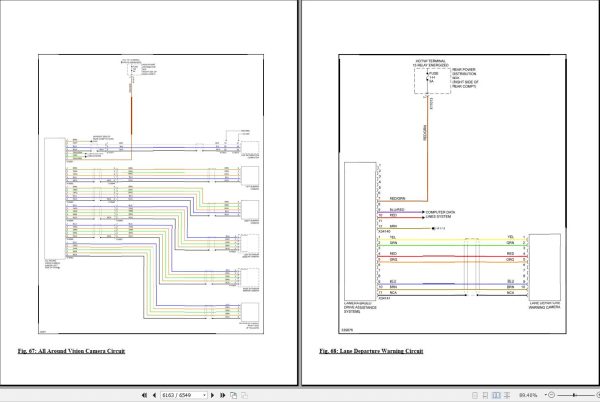Click the greyed-out second page-copy icon in the navigation bar
The image size is (600, 402).
[x=244, y=395]
